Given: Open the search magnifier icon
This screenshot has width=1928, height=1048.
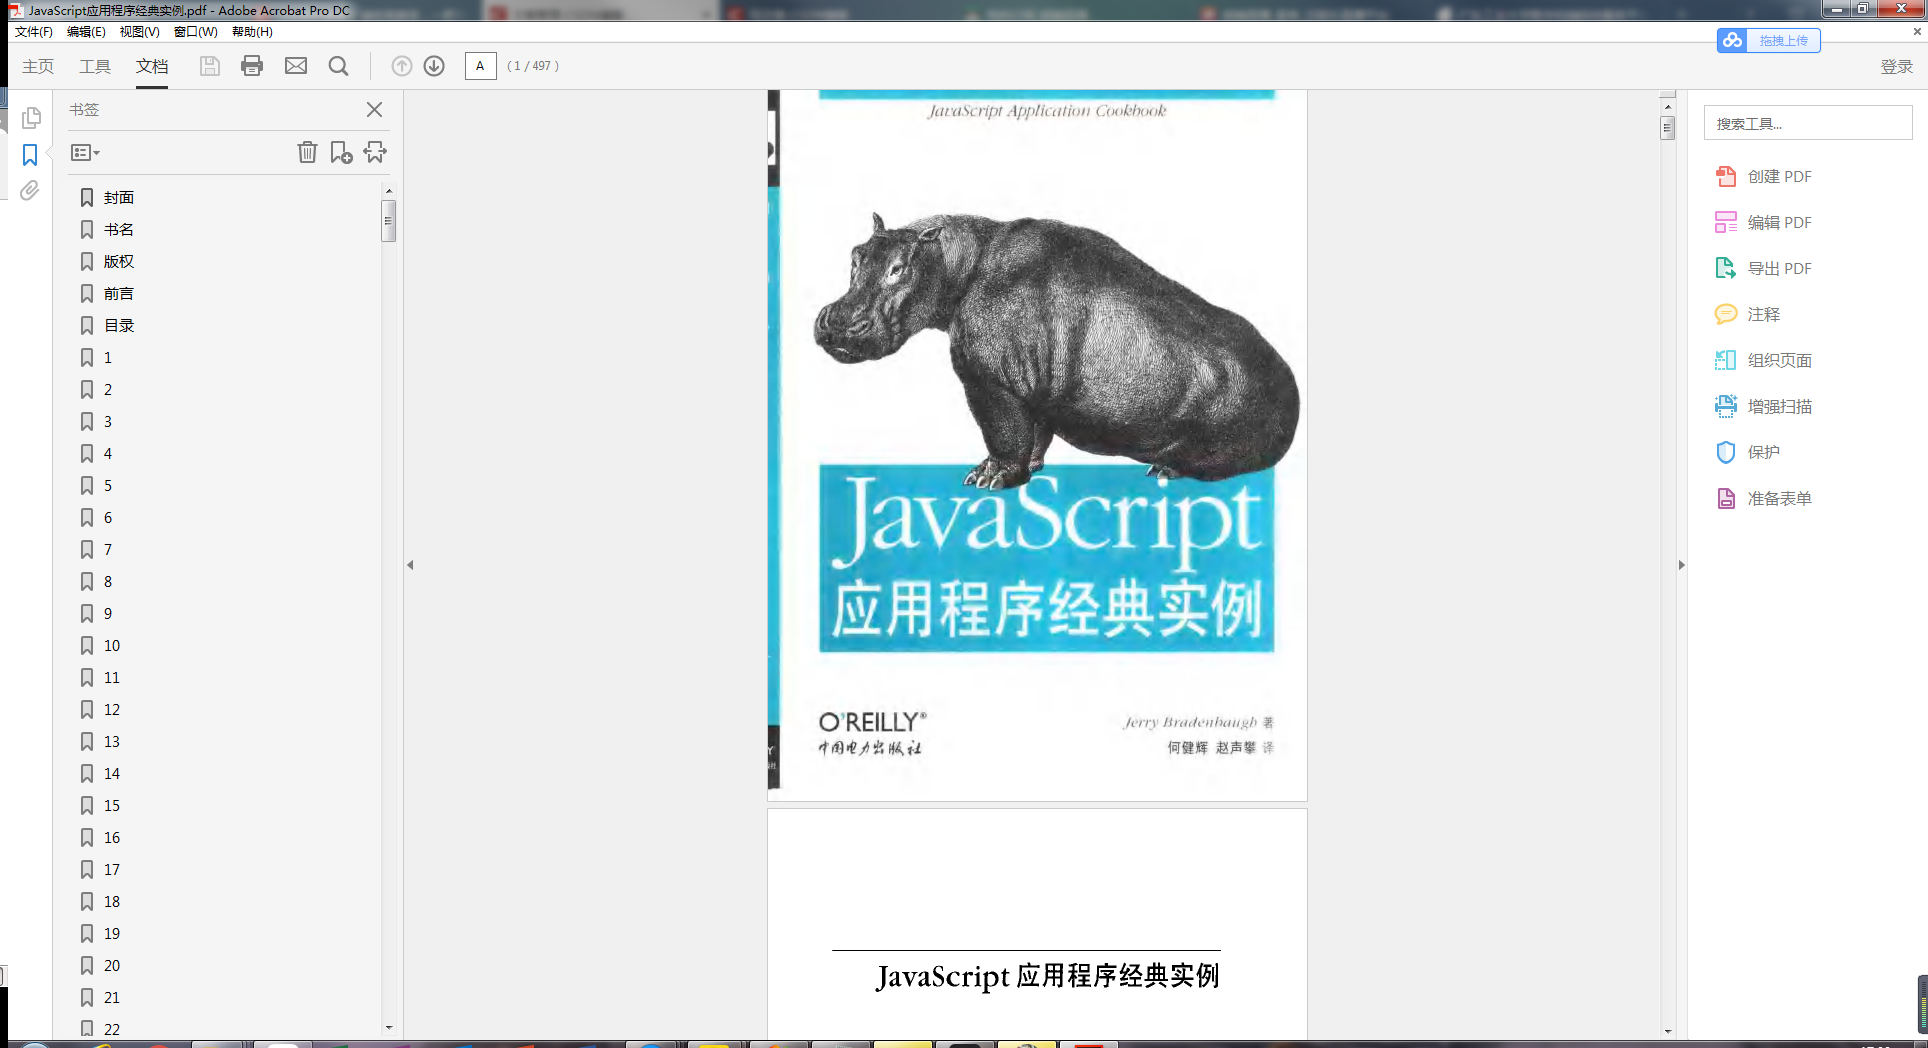Looking at the screenshot, I should point(338,65).
